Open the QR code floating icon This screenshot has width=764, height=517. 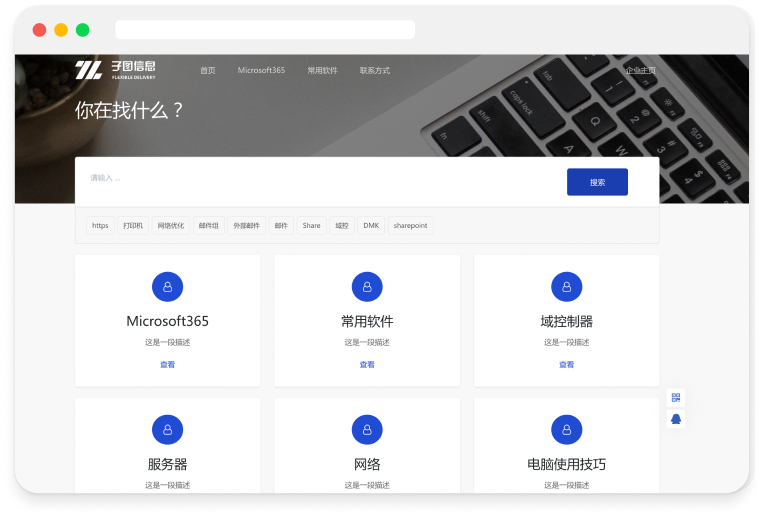coord(675,398)
